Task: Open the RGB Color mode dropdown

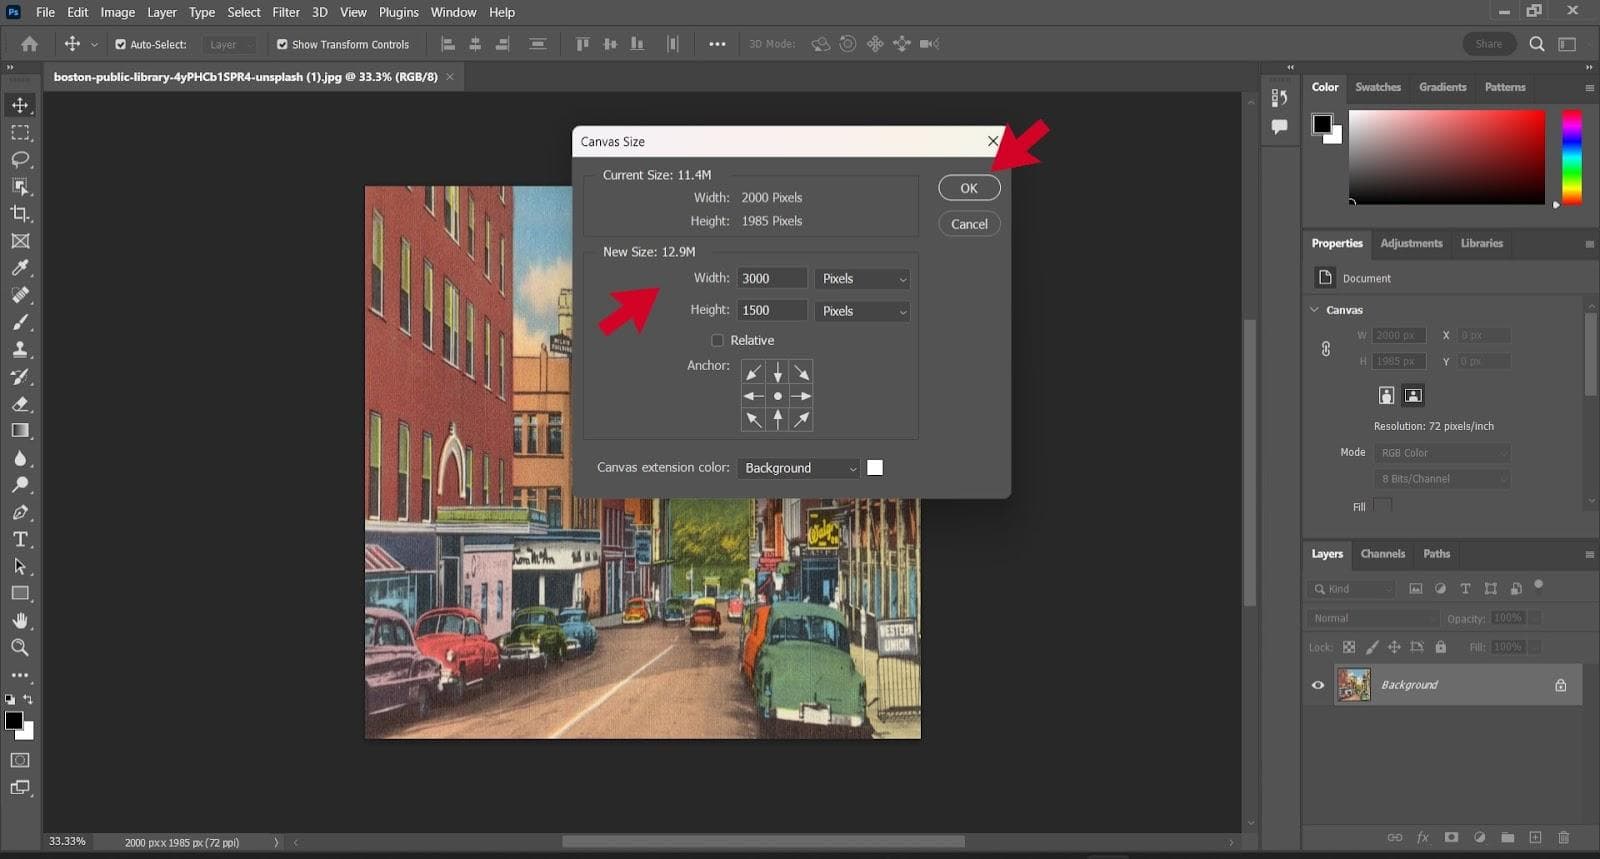Action: coord(1441,453)
